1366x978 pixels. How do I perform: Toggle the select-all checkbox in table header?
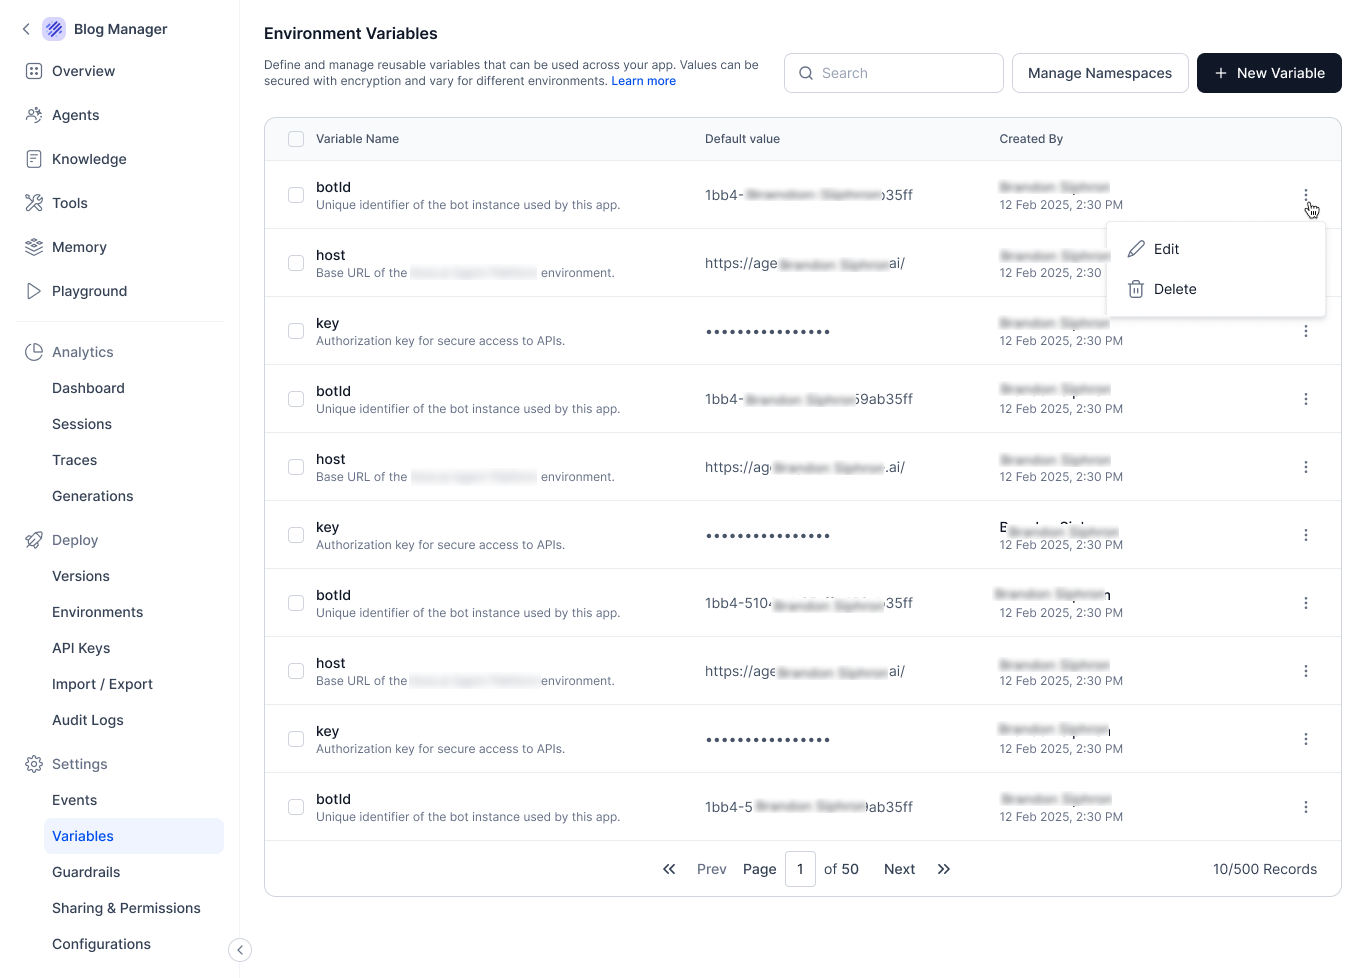click(296, 139)
